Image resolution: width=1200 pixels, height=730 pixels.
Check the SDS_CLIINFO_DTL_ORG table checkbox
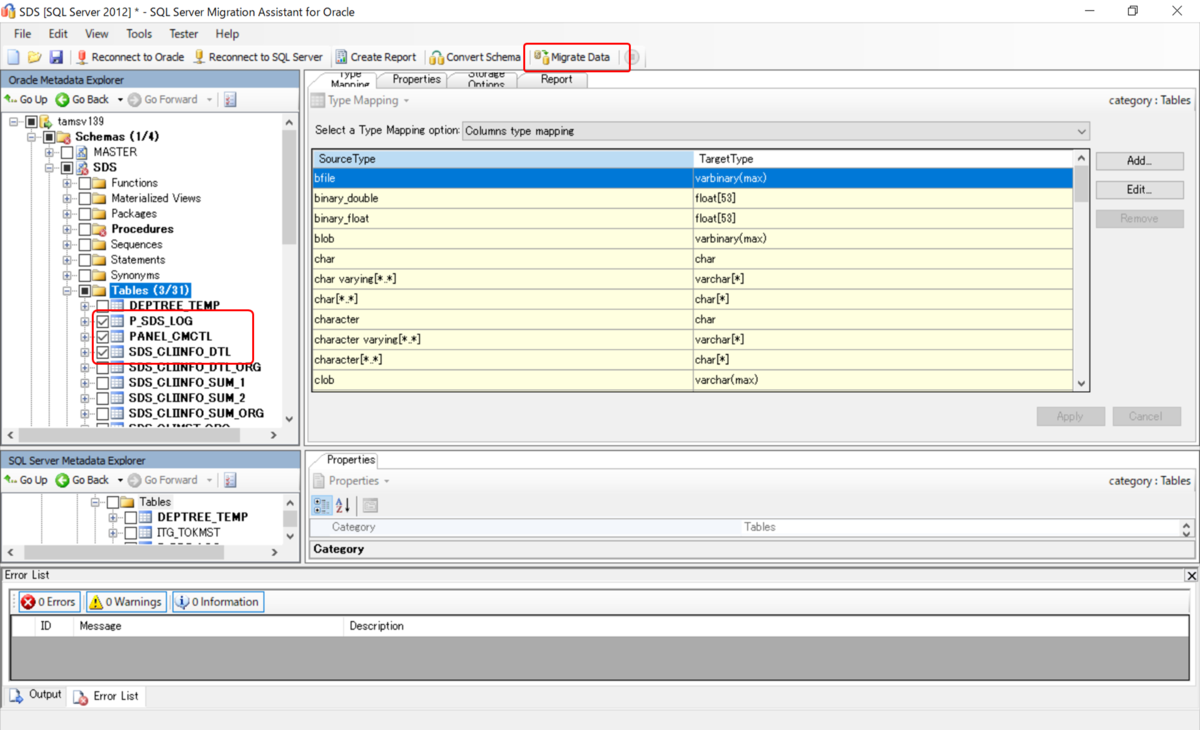103,367
